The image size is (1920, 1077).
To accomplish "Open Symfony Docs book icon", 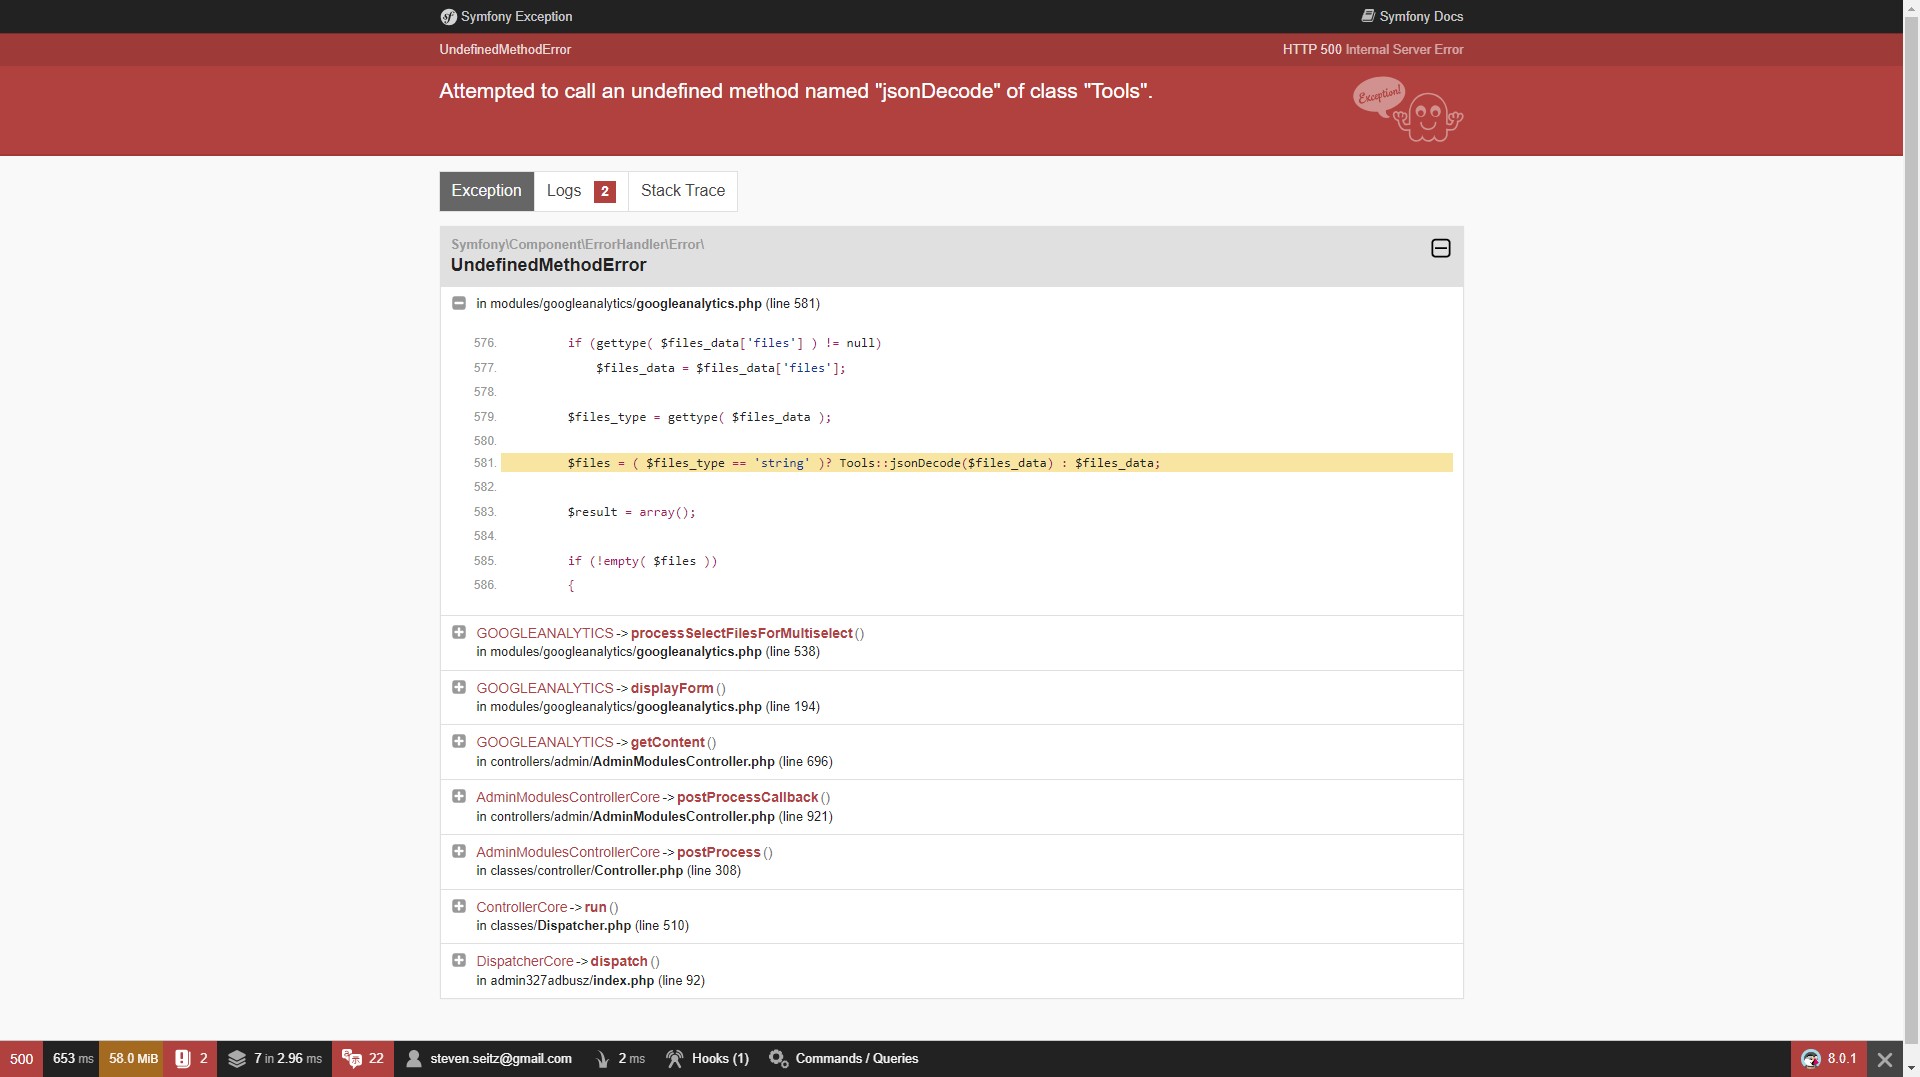I will pos(1368,16).
